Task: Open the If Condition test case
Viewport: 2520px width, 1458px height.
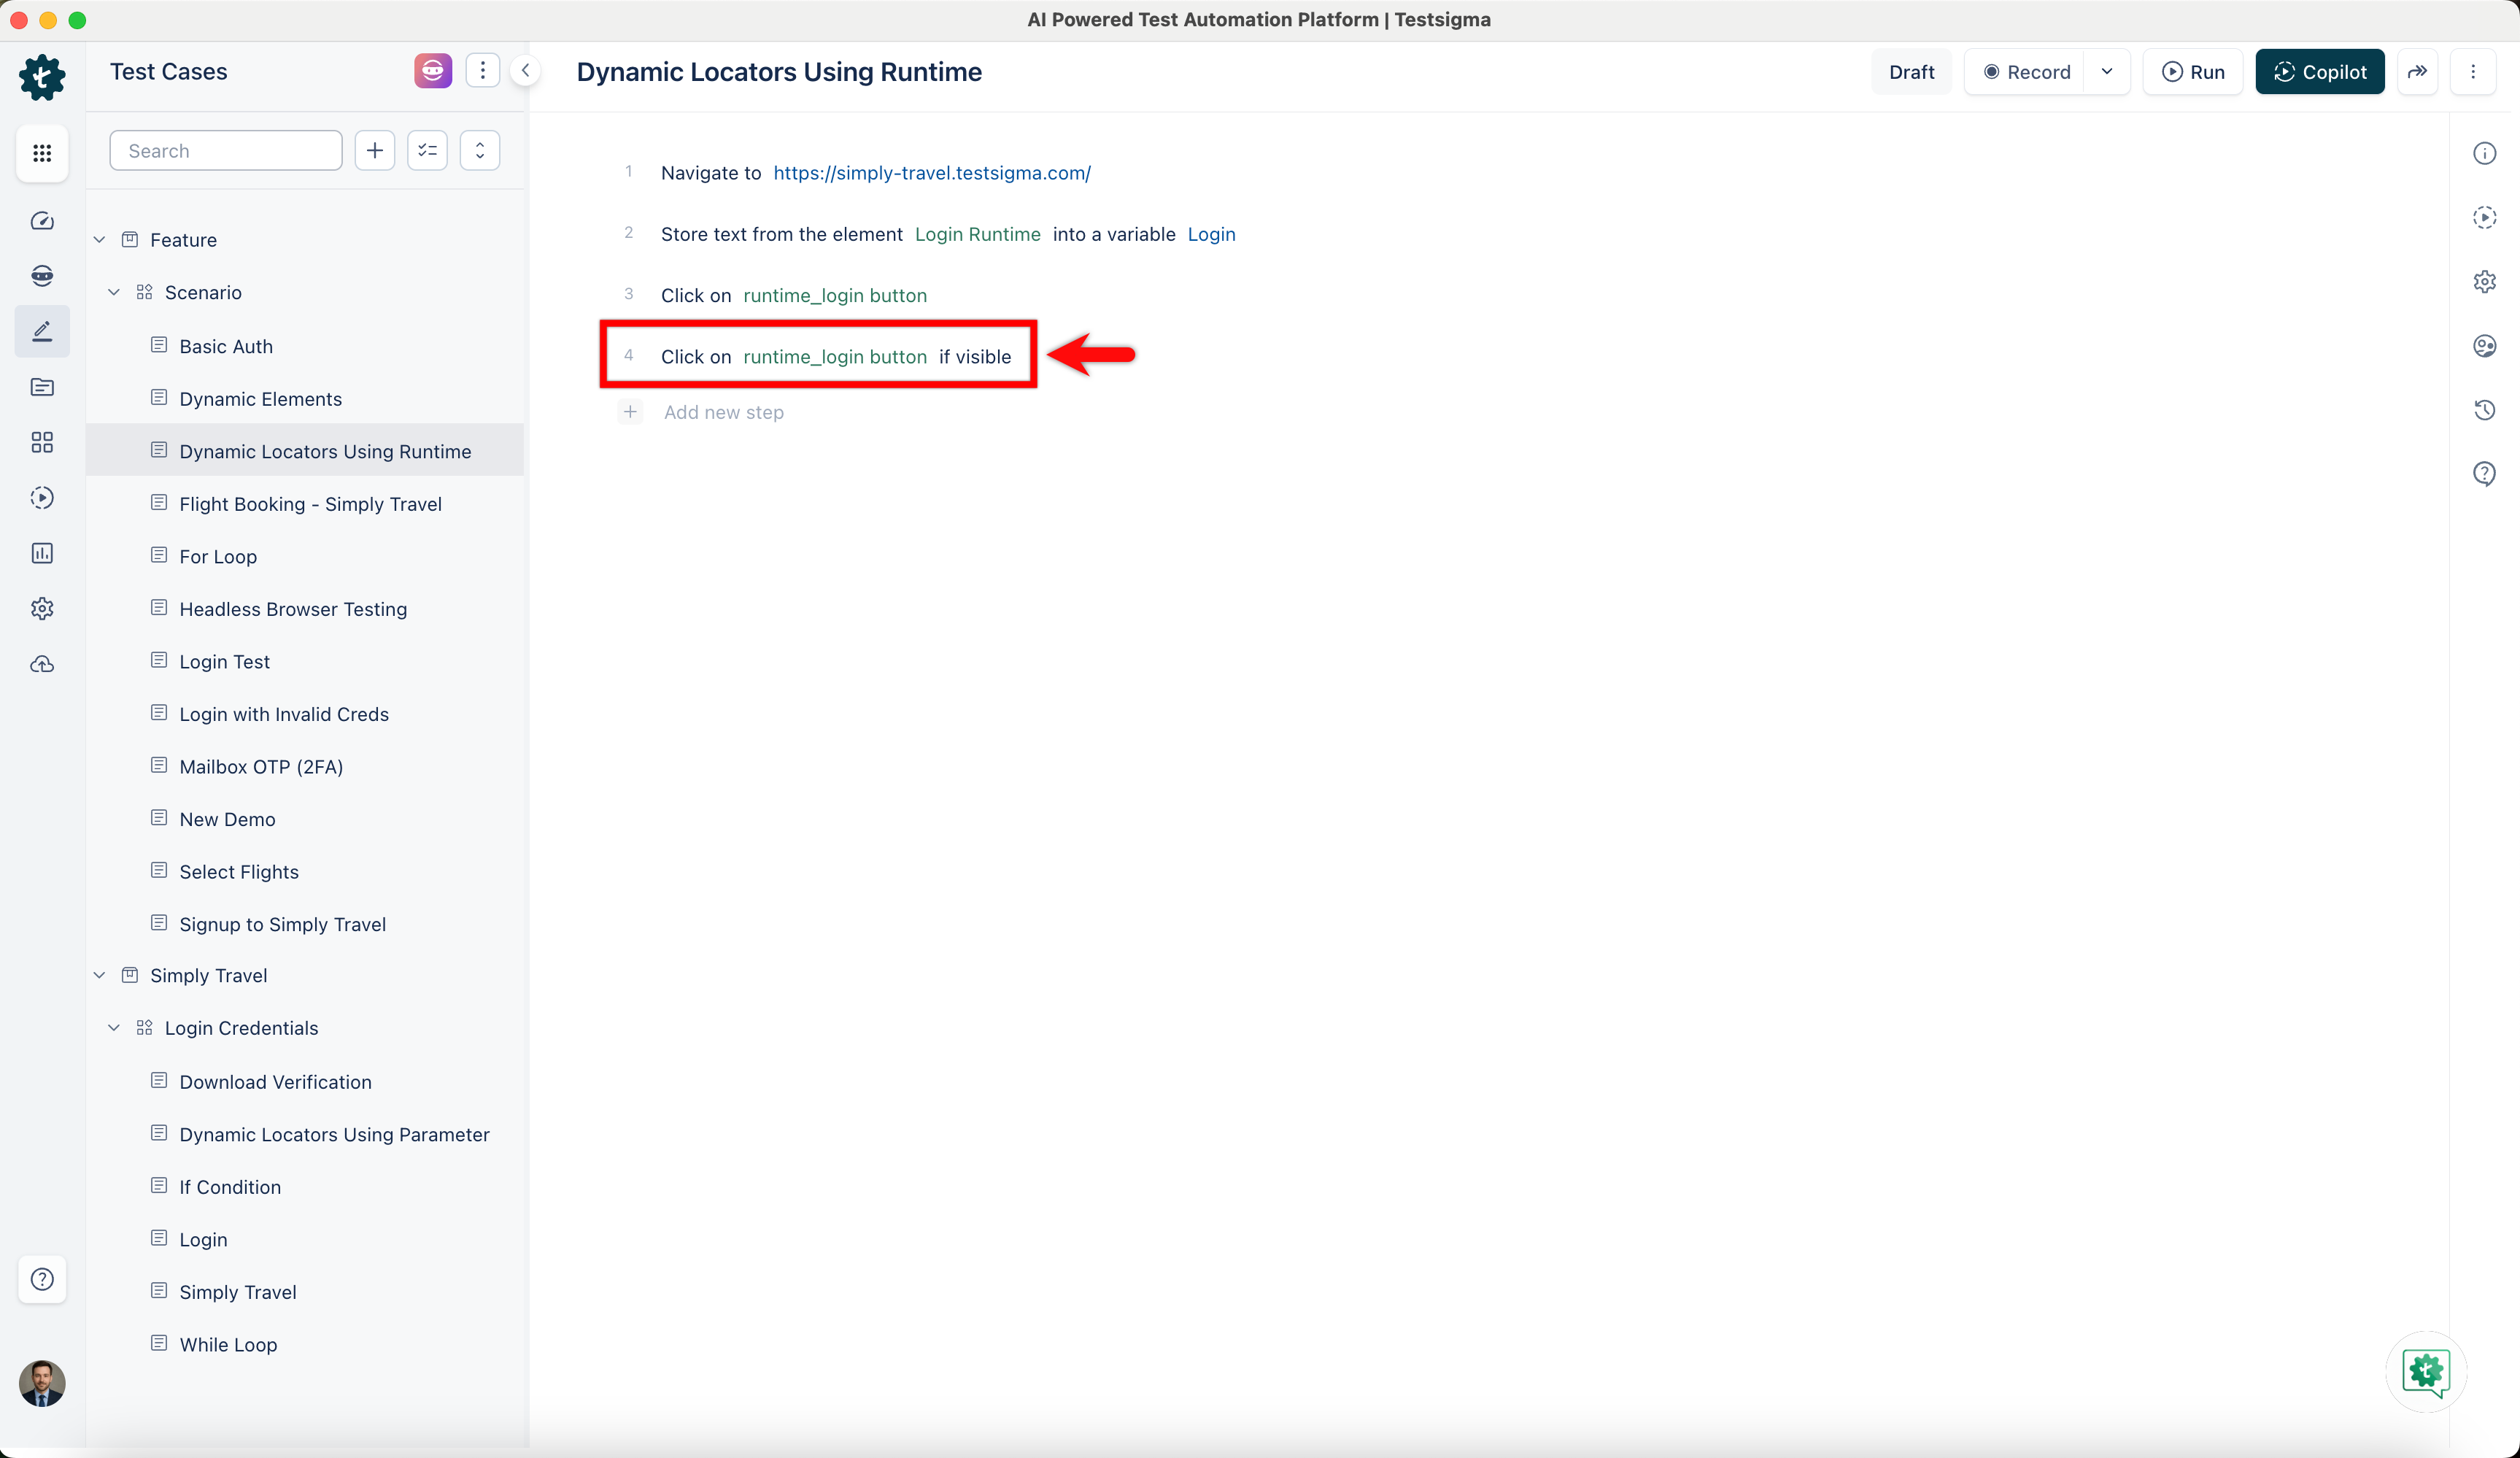Action: (230, 1187)
